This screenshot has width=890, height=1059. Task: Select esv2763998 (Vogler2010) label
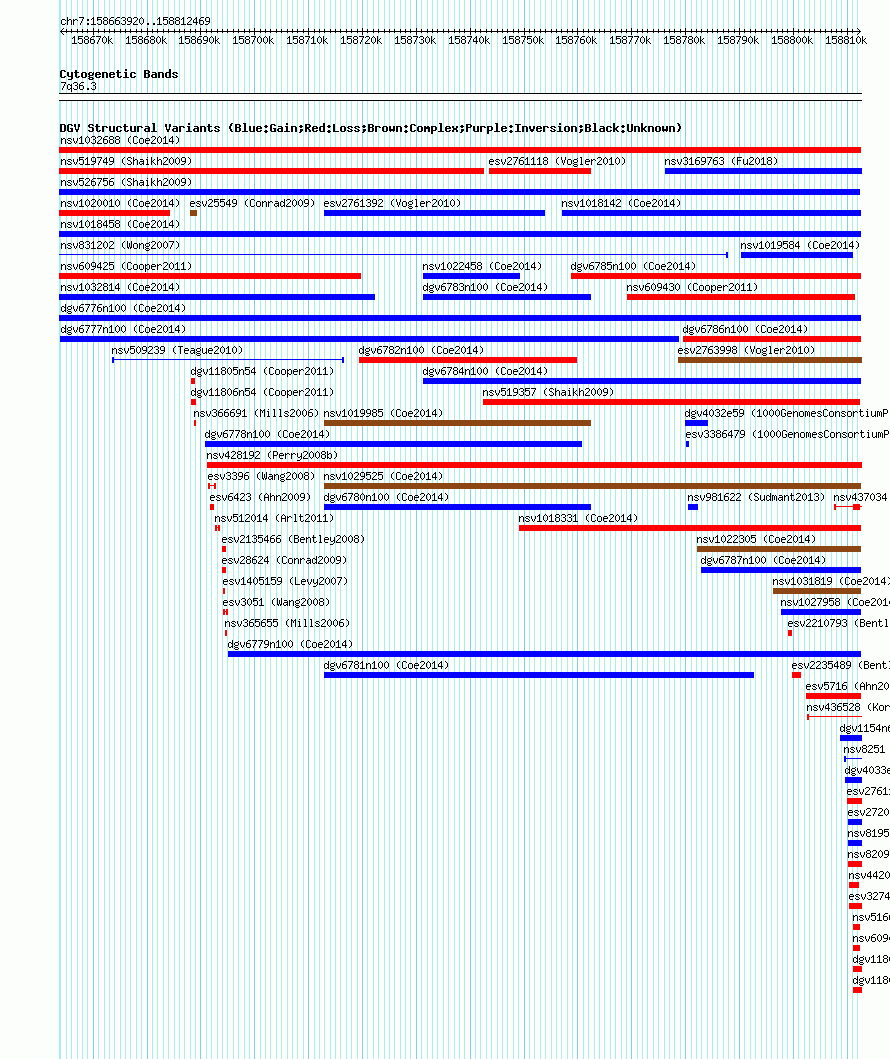[746, 350]
